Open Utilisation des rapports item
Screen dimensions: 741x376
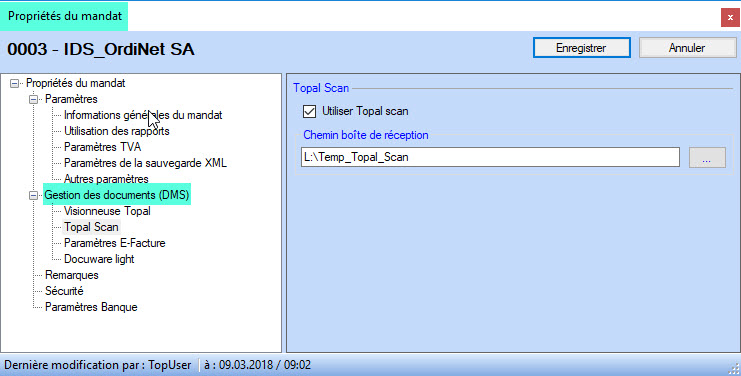(x=117, y=131)
